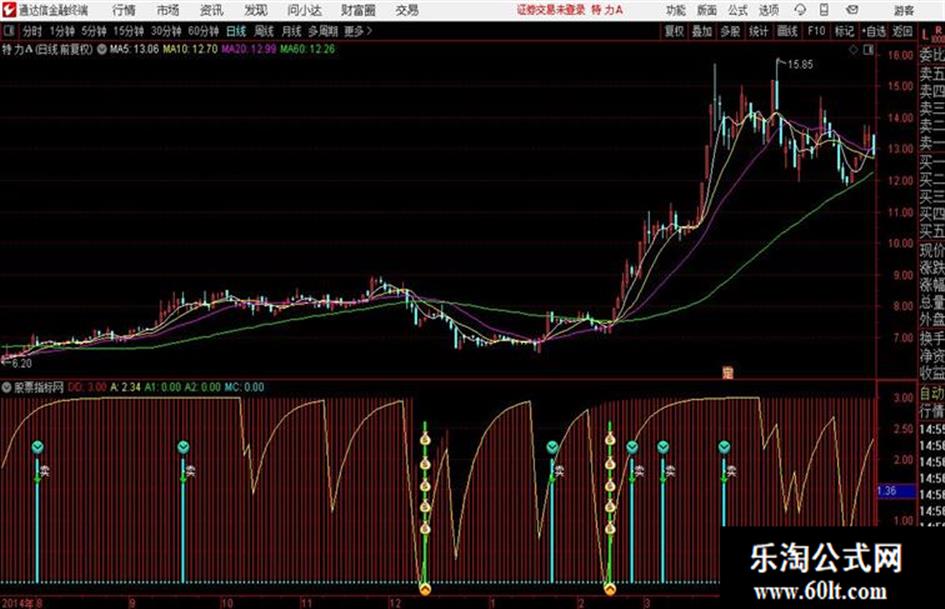
Task: Select the 日线 daily period tab
Action: coord(236,31)
